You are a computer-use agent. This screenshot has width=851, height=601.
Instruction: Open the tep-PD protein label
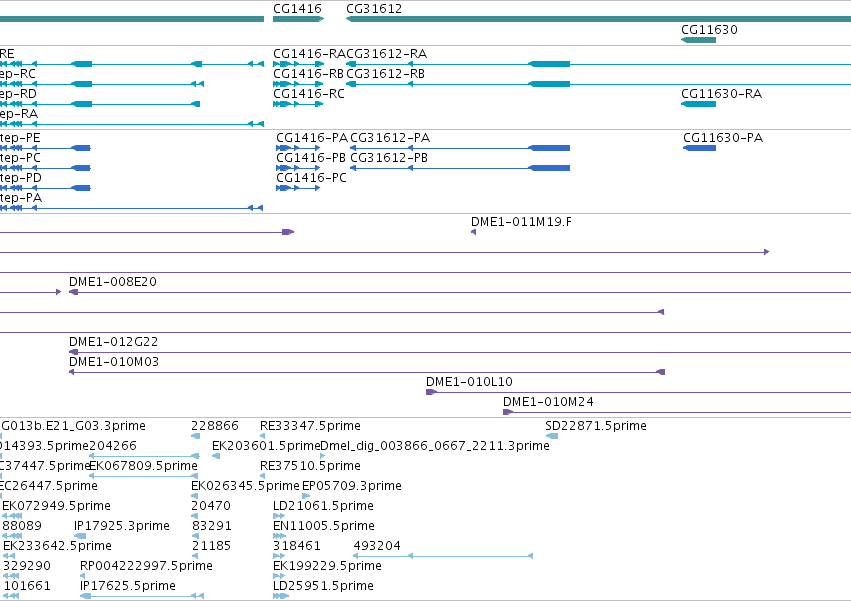point(21,178)
